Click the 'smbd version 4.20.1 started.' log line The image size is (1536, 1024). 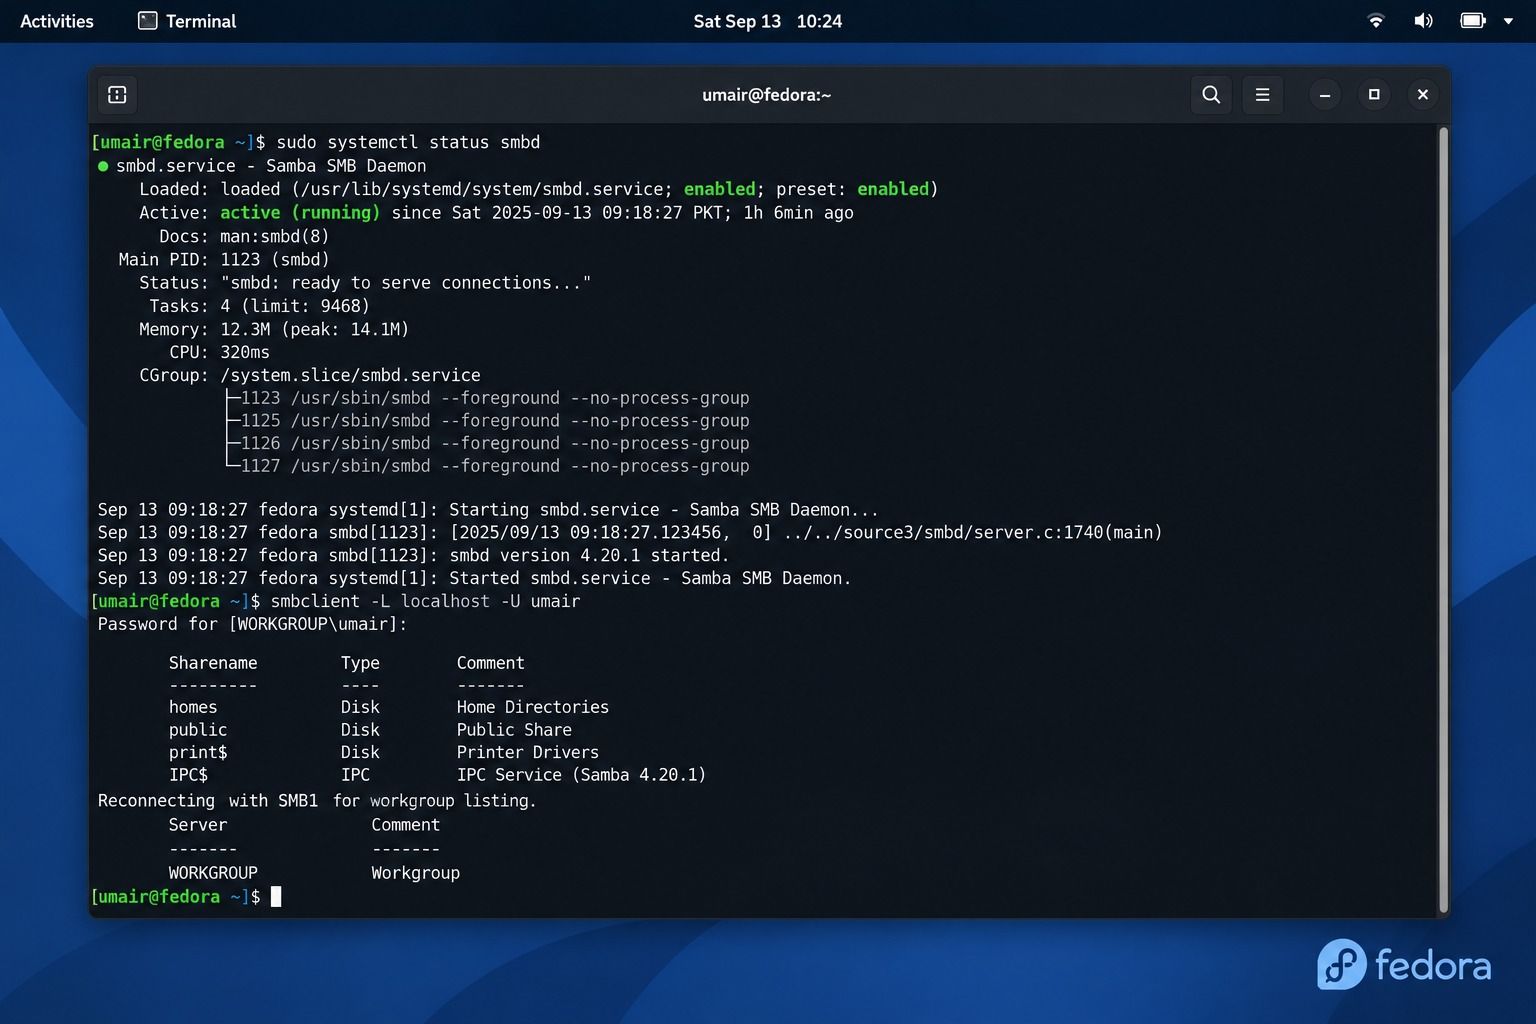pyautogui.click(x=413, y=556)
